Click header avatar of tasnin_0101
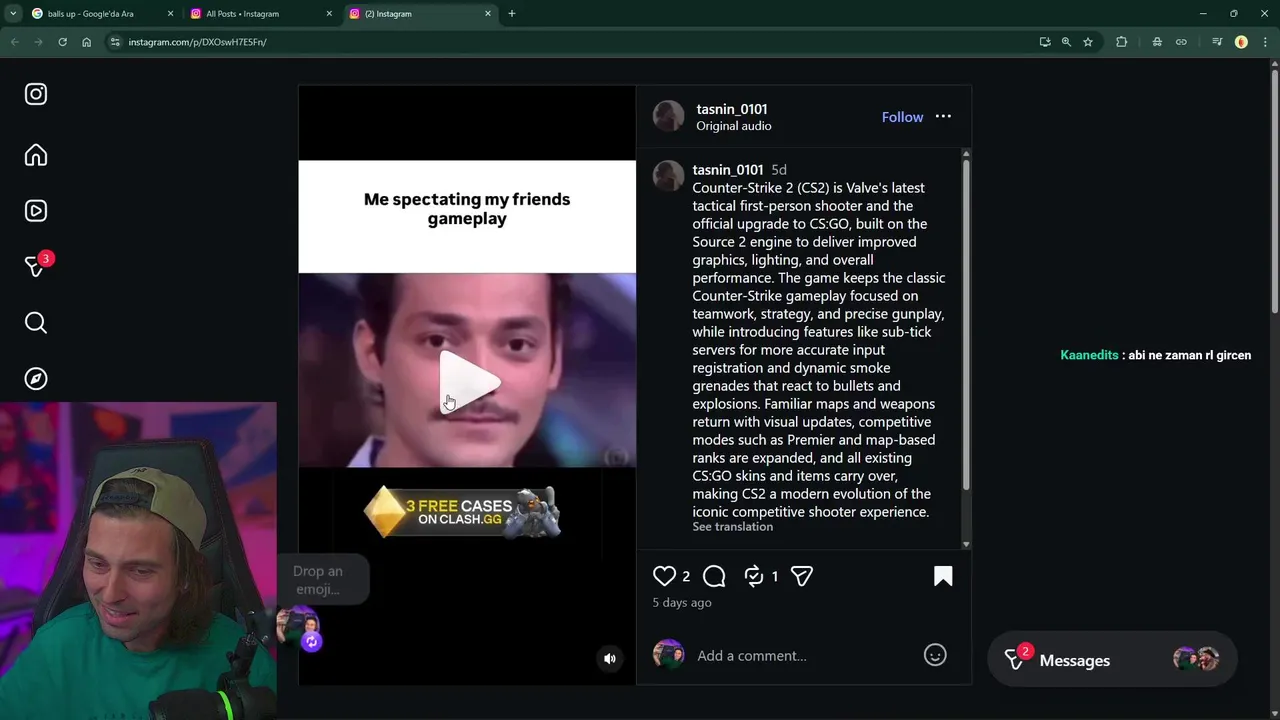This screenshot has width=1280, height=720. coord(669,116)
